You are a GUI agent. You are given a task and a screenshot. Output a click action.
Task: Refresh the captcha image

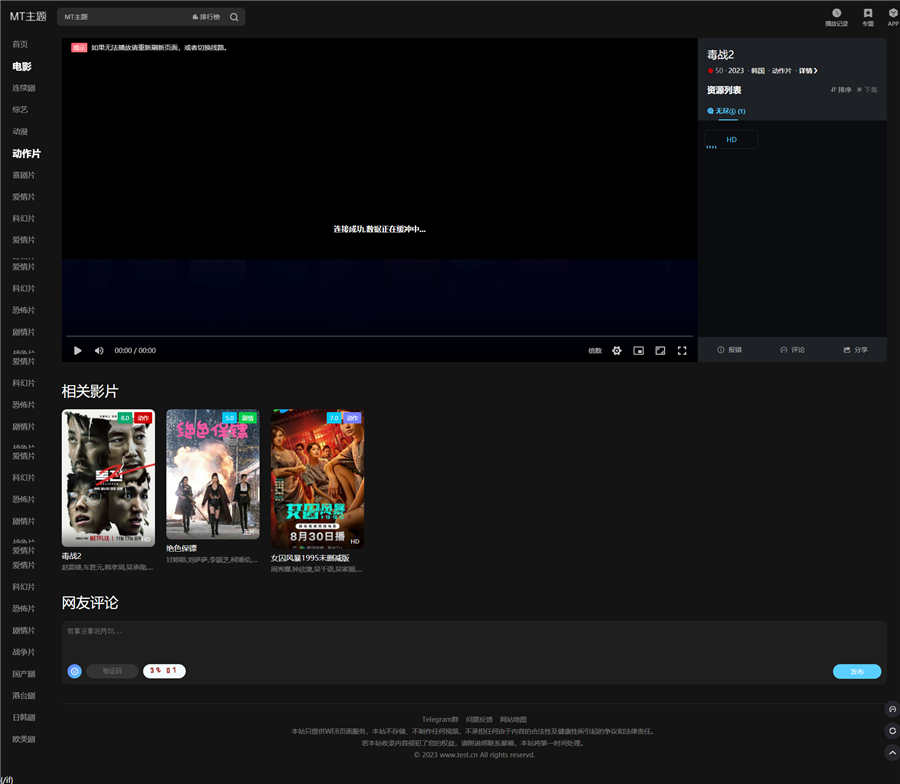[164, 671]
